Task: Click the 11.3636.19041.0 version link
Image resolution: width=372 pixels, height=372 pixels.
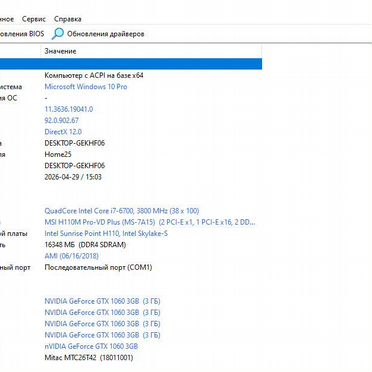Action: click(x=69, y=109)
